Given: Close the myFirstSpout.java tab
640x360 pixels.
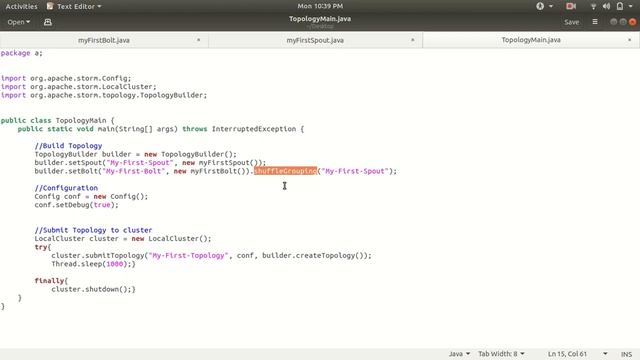Looking at the screenshot, I should coord(413,40).
